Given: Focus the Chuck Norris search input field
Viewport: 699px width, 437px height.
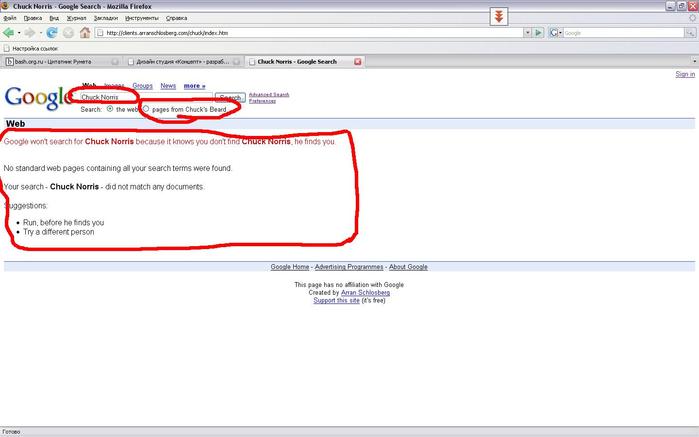Looking at the screenshot, I should (x=146, y=97).
